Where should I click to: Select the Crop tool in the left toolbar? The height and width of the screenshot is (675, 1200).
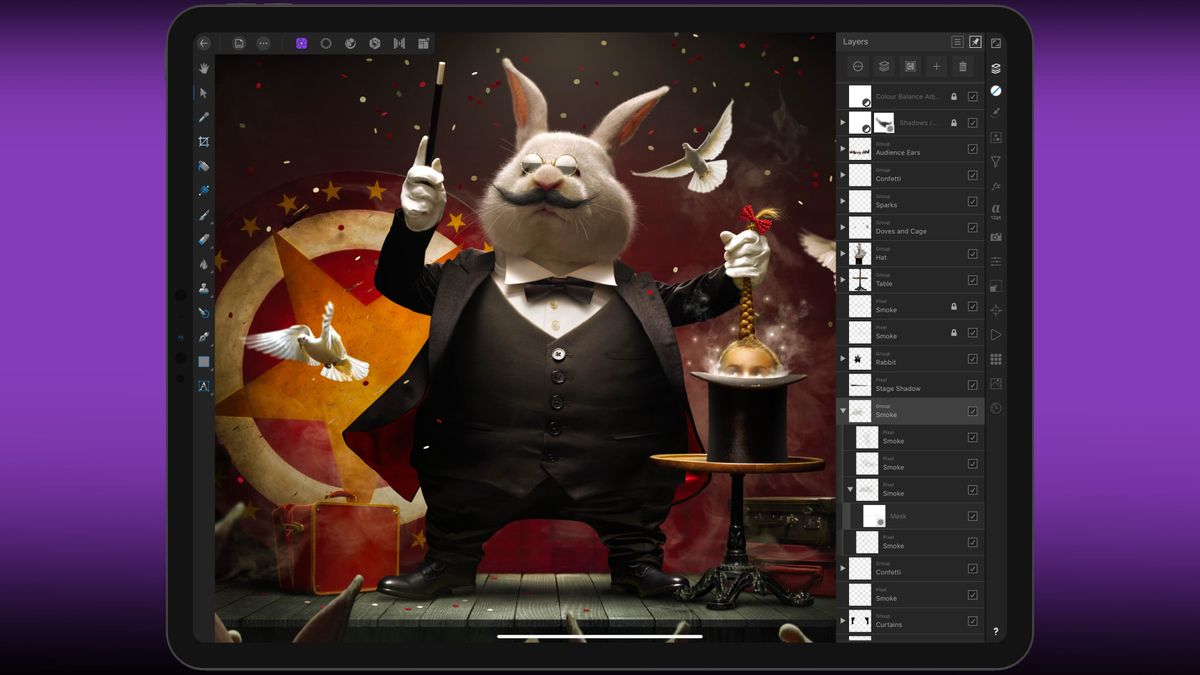(x=204, y=139)
